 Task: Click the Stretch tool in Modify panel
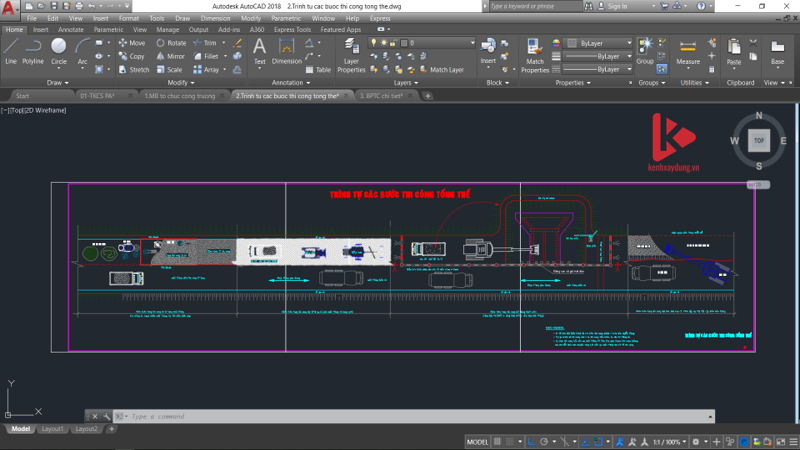click(133, 70)
